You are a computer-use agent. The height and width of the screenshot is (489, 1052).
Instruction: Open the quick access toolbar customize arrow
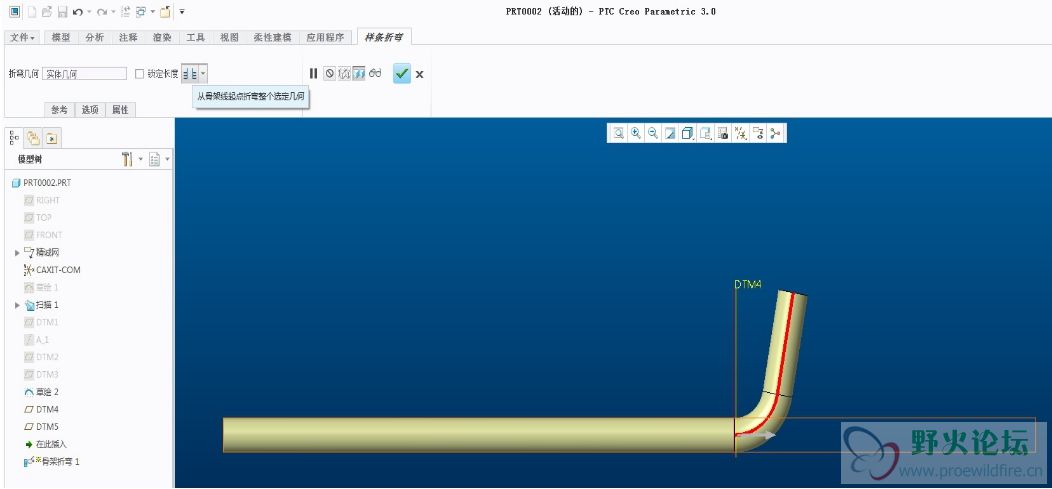point(182,12)
